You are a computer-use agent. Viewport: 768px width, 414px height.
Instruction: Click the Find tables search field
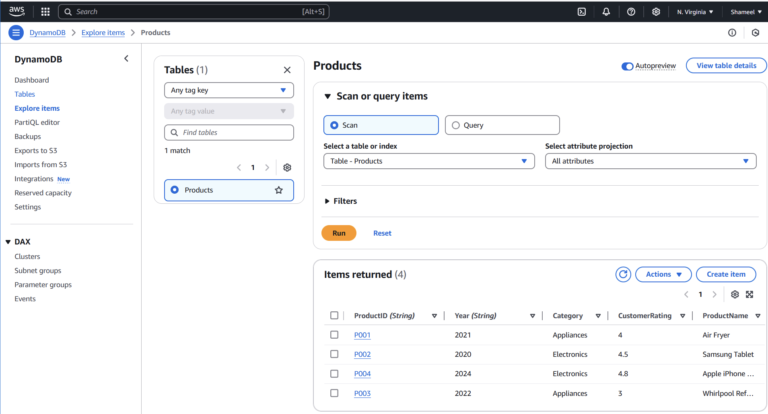coord(229,132)
